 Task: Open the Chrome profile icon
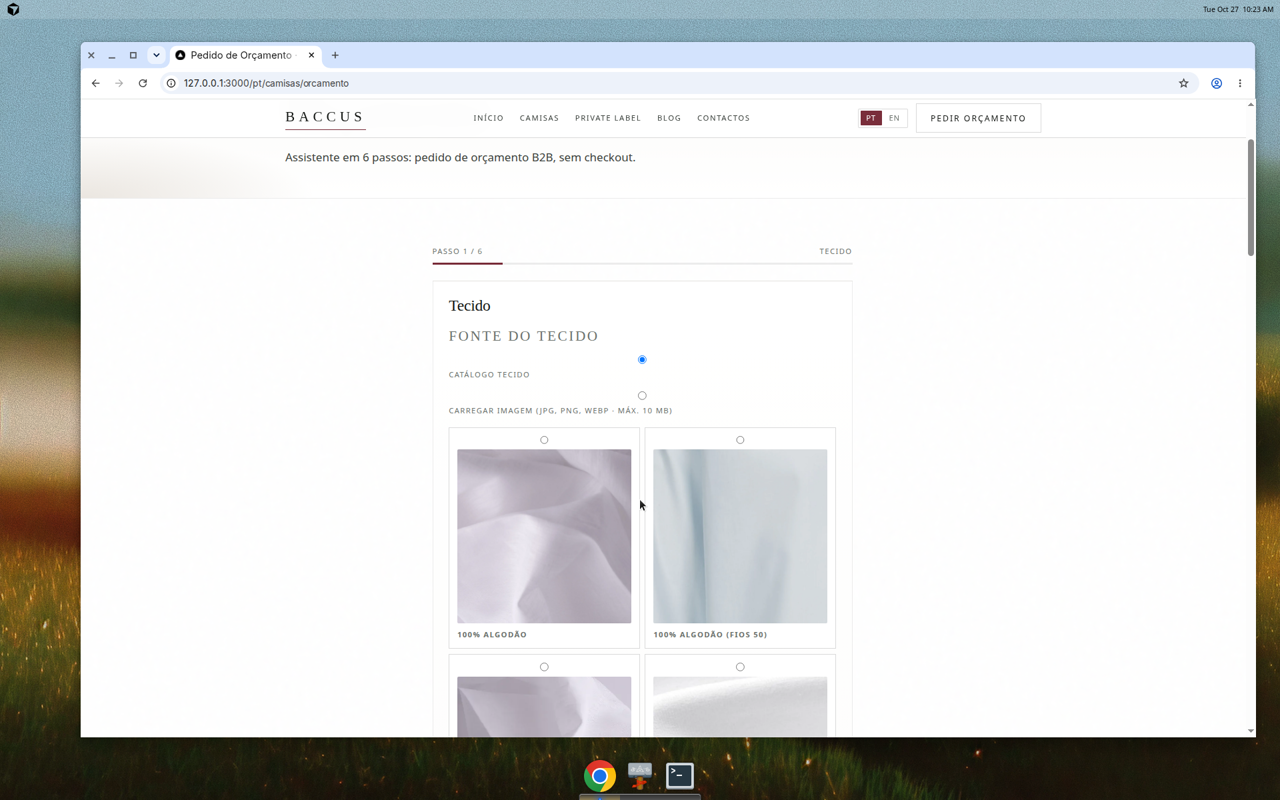tap(1216, 83)
